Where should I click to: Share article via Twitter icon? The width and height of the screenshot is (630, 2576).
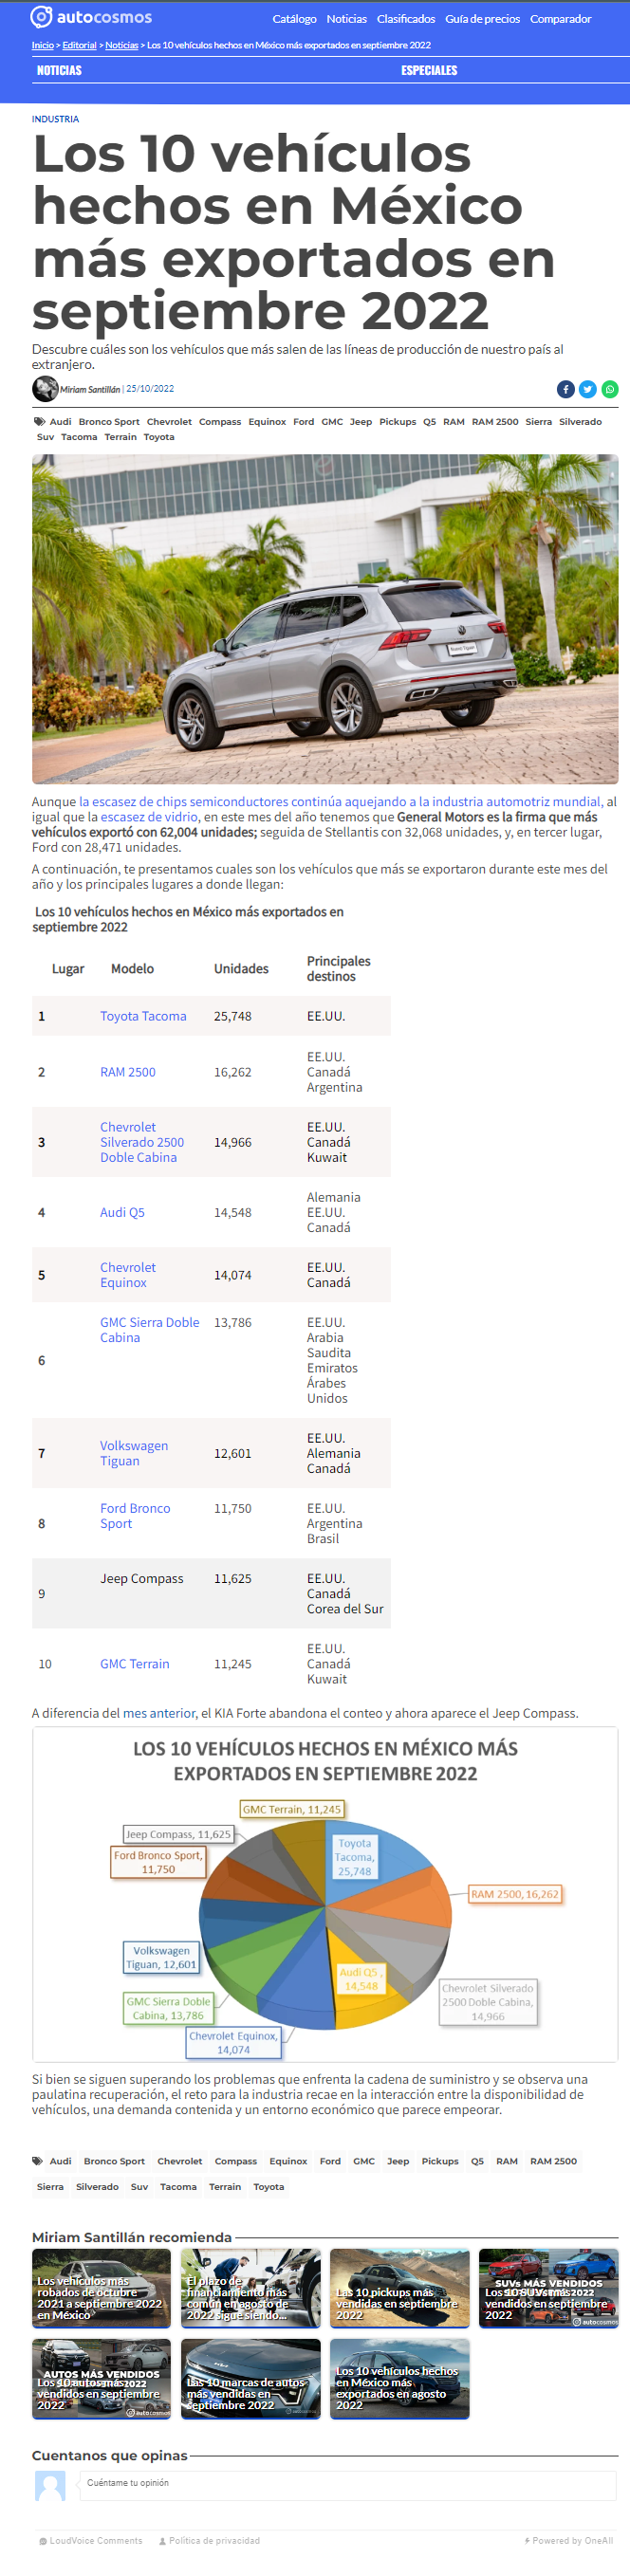tap(588, 390)
